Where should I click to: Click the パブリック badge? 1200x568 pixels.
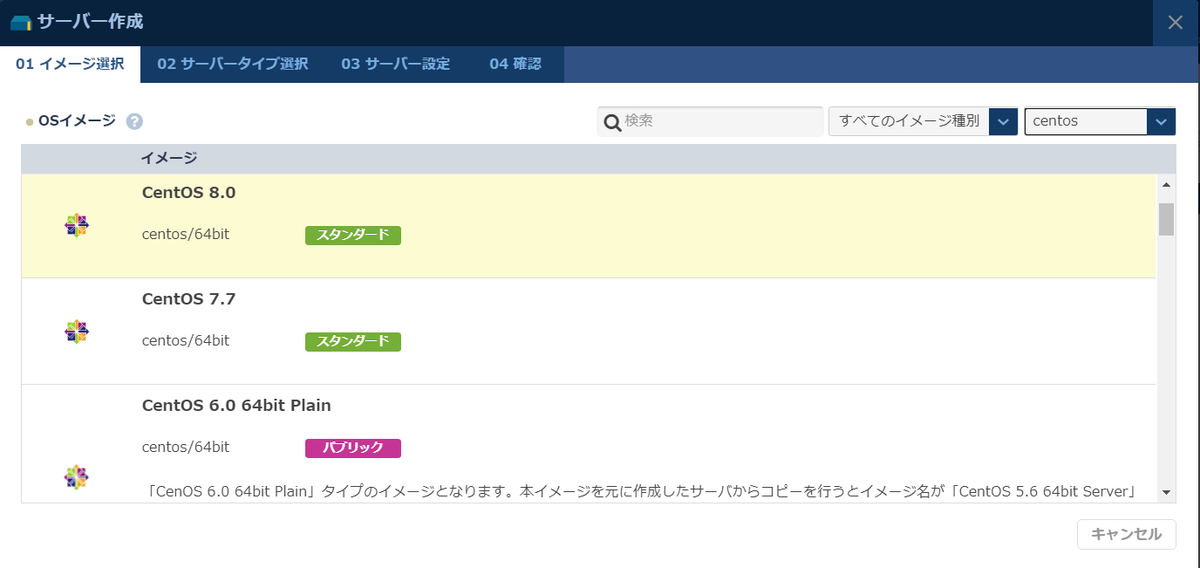pos(353,448)
